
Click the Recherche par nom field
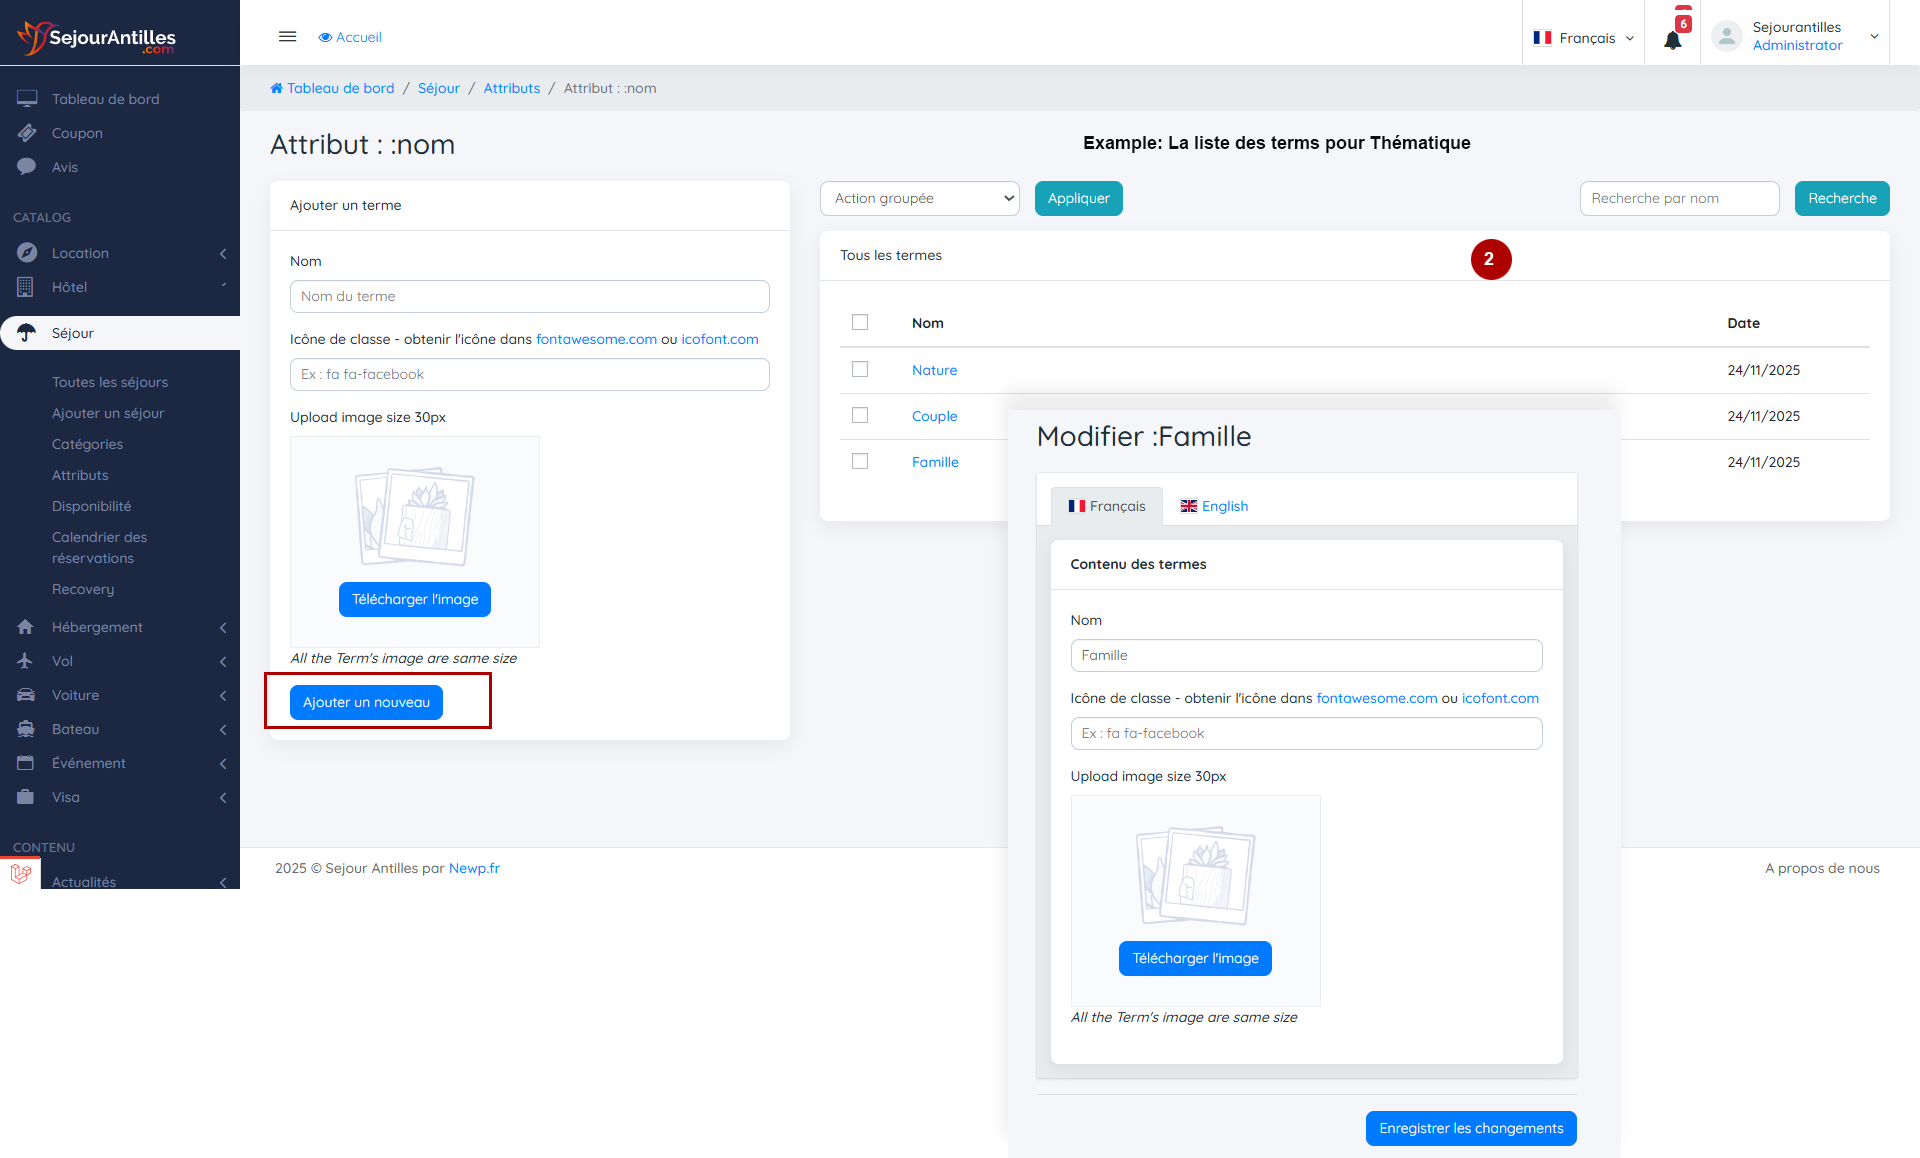1679,198
